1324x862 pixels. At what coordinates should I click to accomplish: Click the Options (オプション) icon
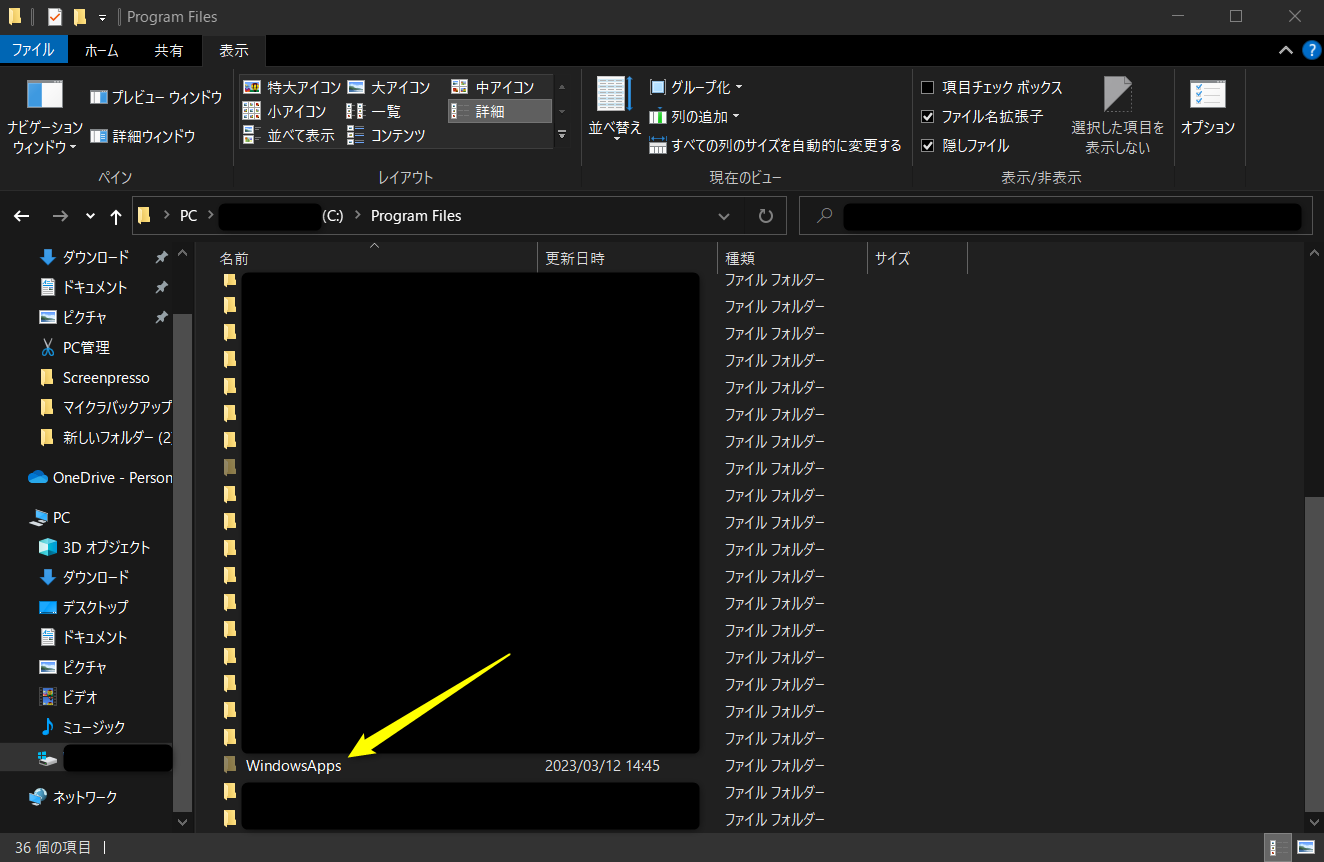tap(1208, 97)
